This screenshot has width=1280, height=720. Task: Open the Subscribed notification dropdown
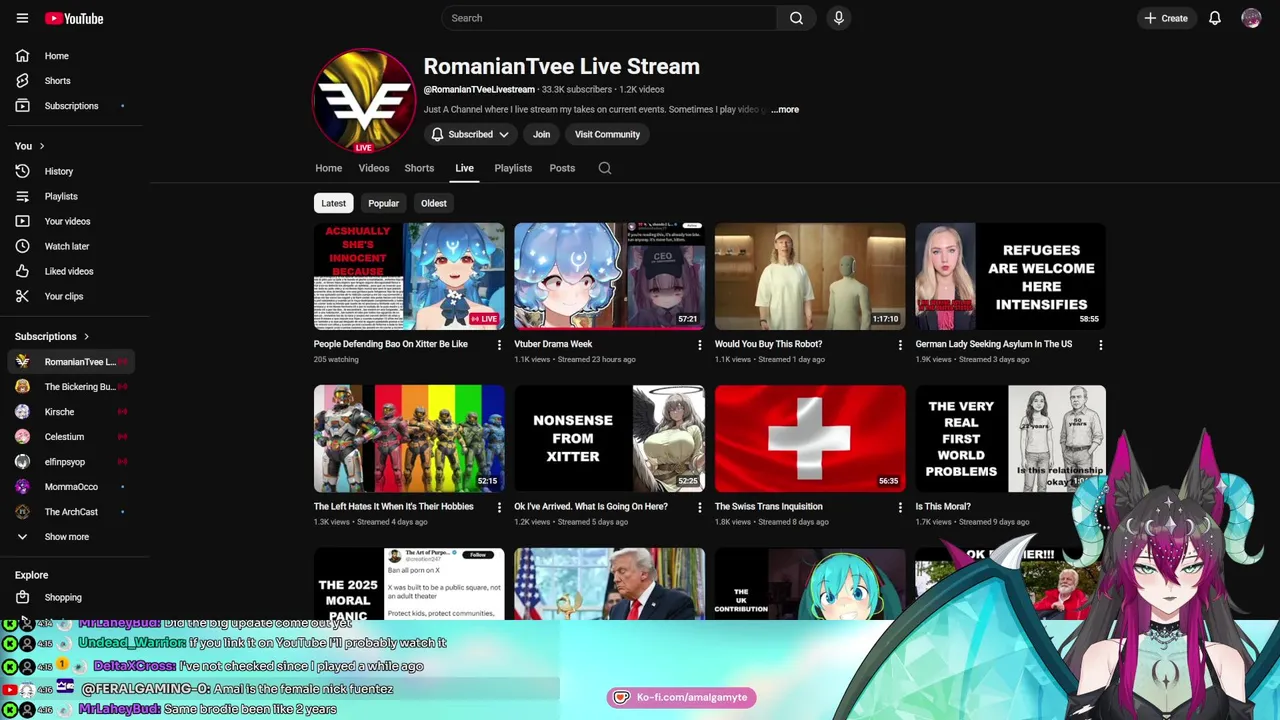(469, 134)
